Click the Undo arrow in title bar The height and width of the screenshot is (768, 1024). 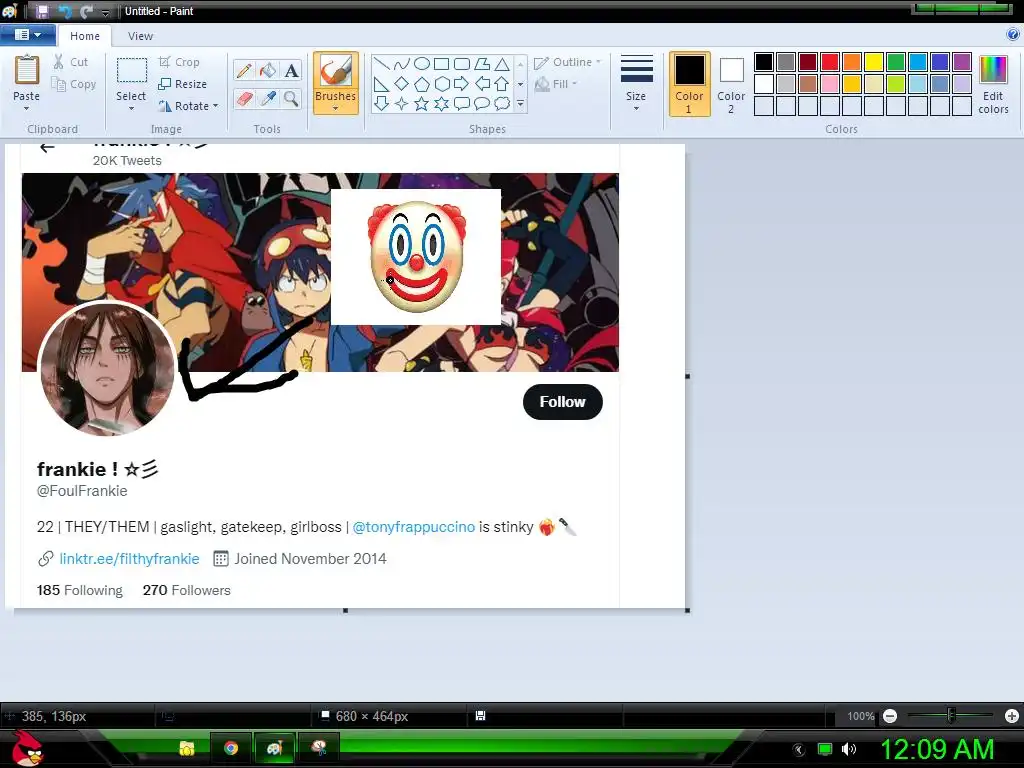pos(65,11)
